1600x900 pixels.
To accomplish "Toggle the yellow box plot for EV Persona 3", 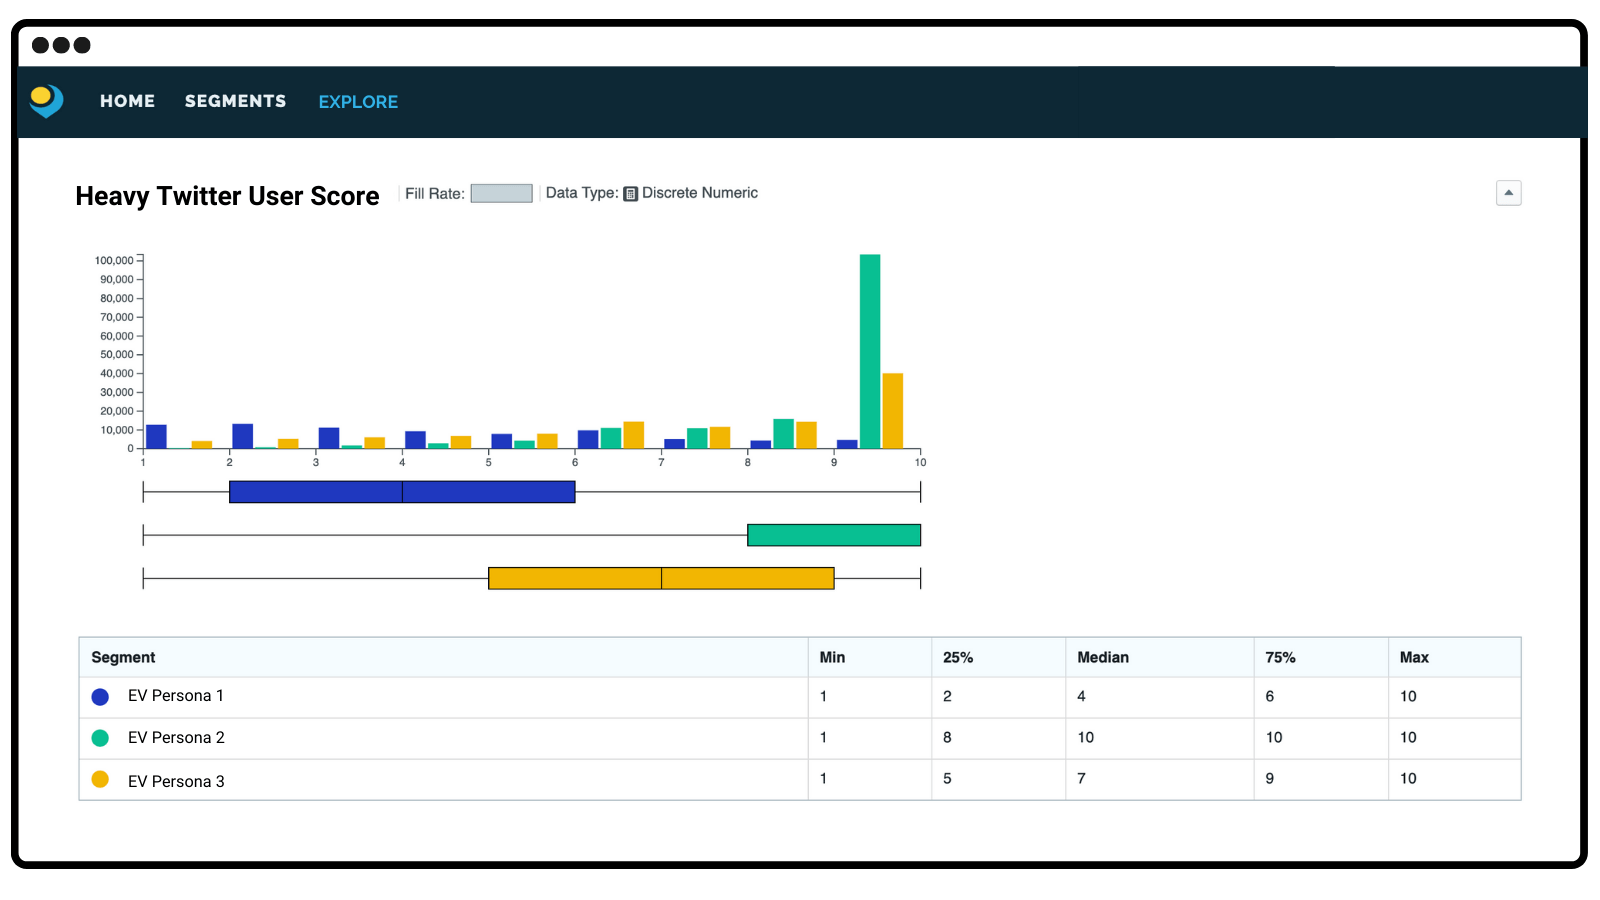I will (x=660, y=578).
